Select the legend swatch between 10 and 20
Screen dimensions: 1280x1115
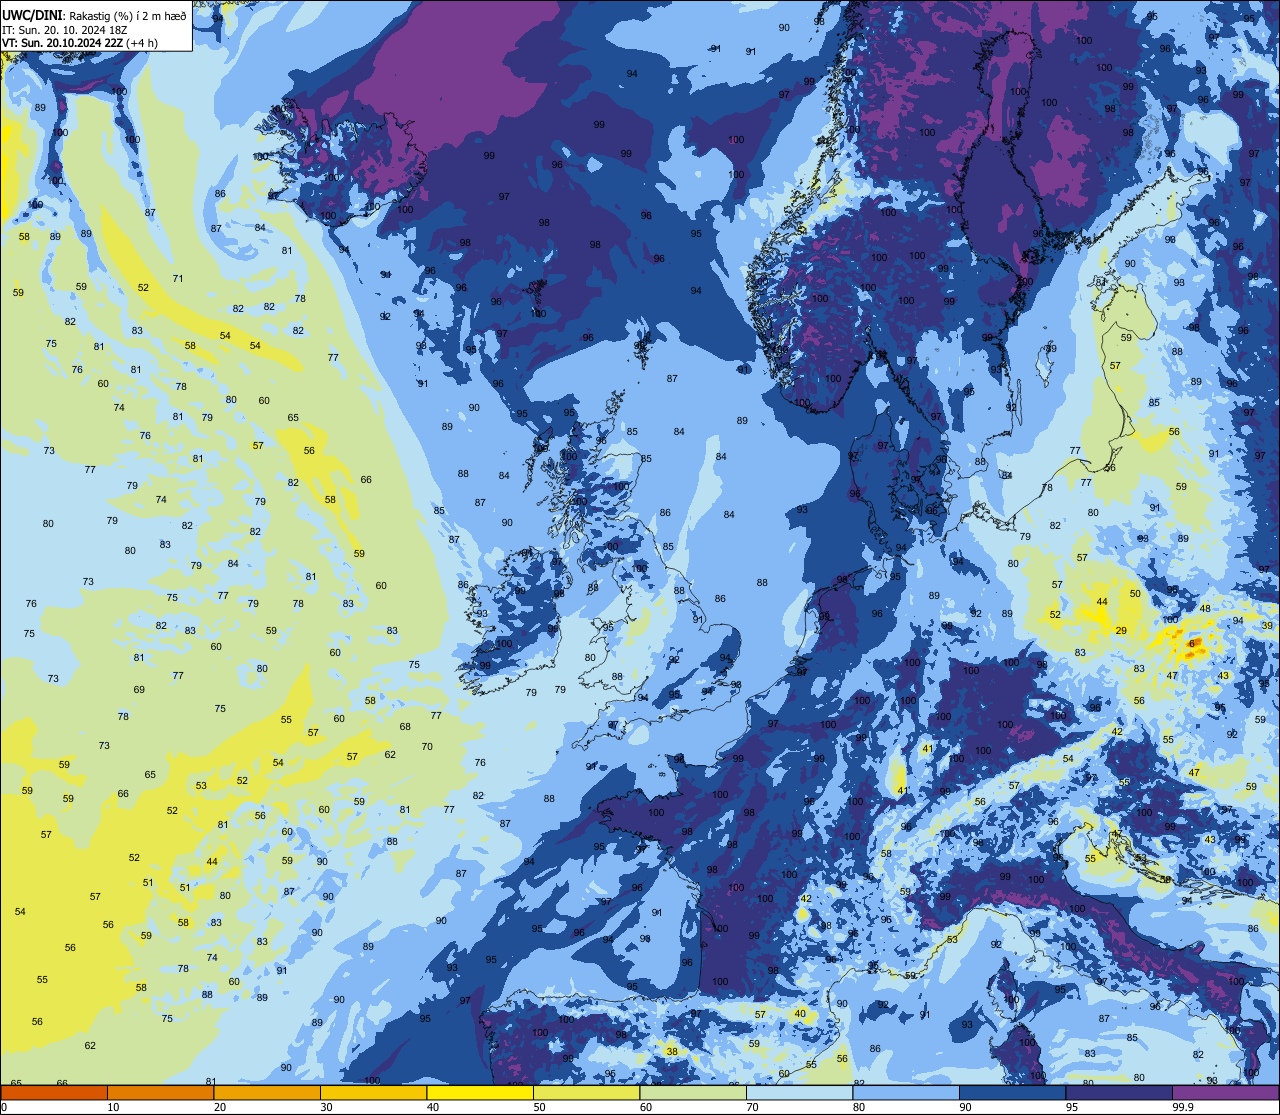pyautogui.click(x=160, y=1092)
